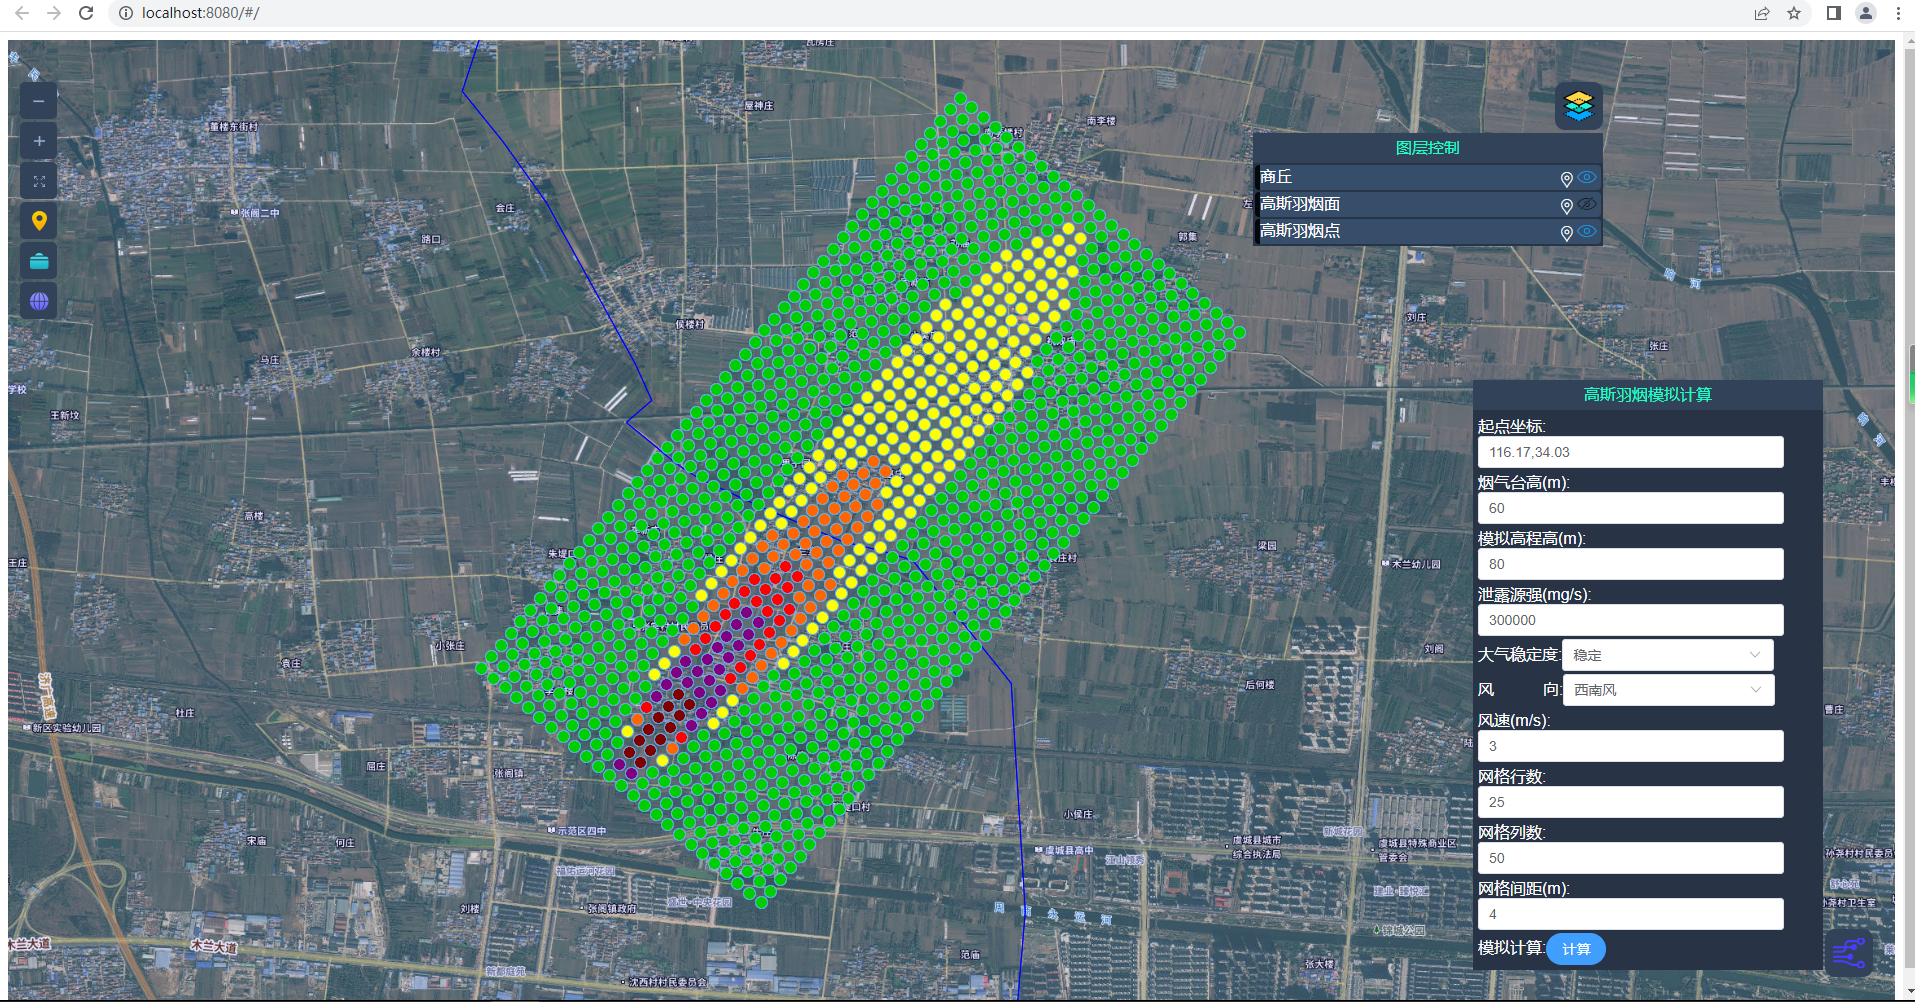Click the 模拟高程高 input field
Viewport: 1915px width, 1002px height.
pyautogui.click(x=1630, y=564)
